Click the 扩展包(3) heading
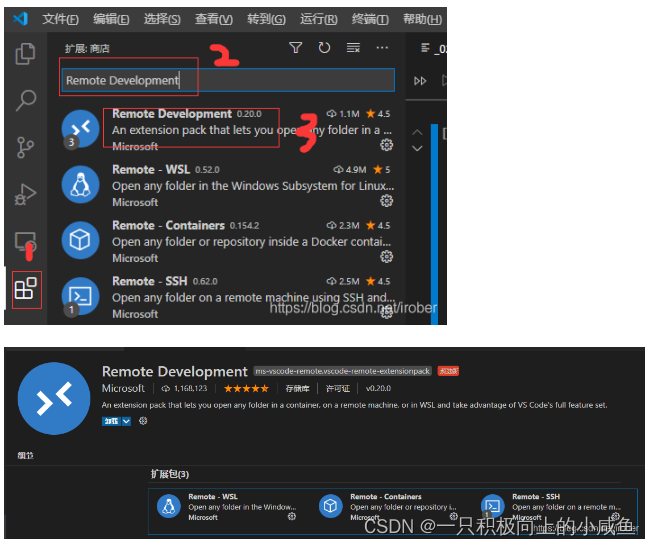Screen dimensions: 652x546 [x=170, y=474]
